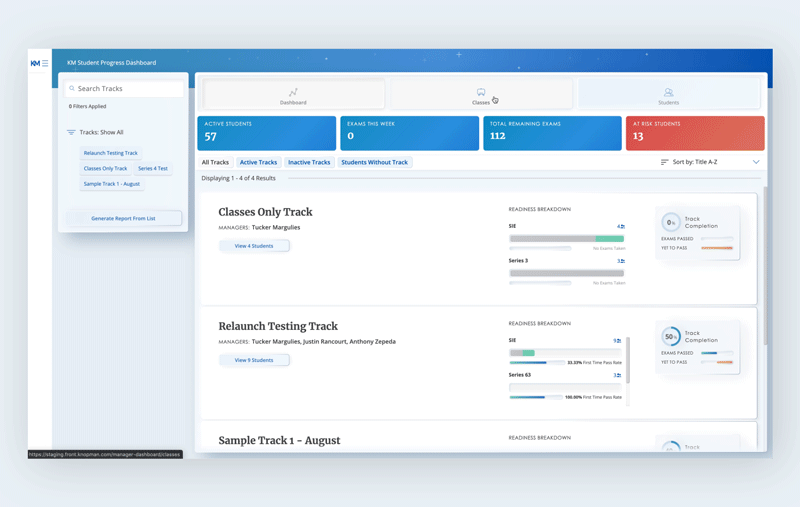Click the View 4 Students button
The height and width of the screenshot is (507, 800).
coord(254,246)
